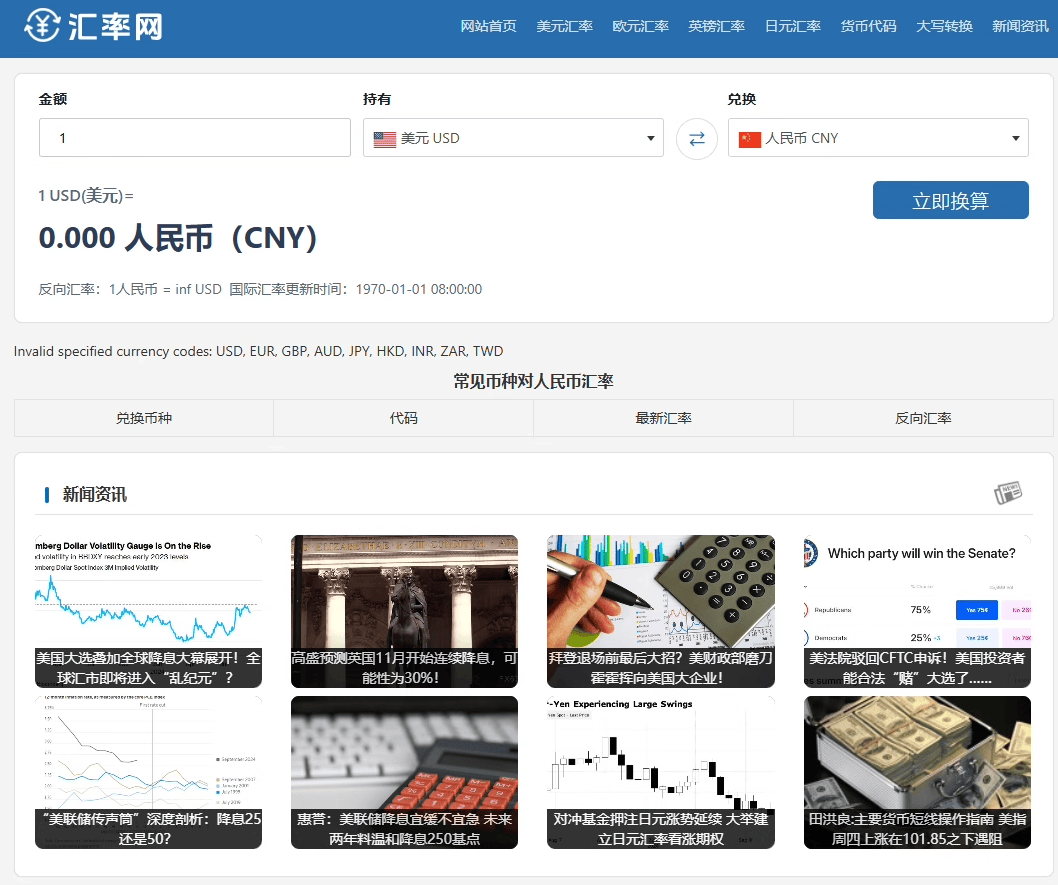
Task: Open the 人民币 CNY currency dropdown
Action: point(878,137)
